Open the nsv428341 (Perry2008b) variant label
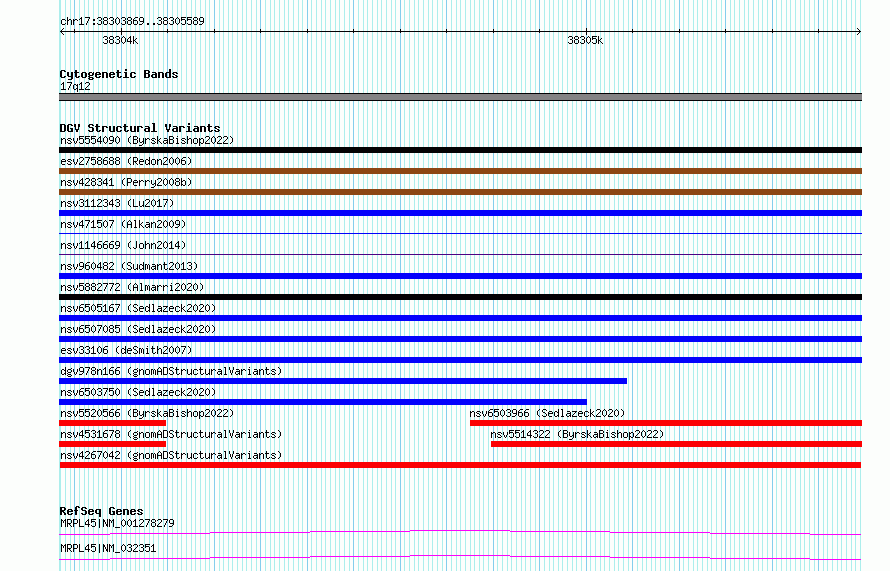This screenshot has height=571, width=890. pyautogui.click(x=126, y=182)
